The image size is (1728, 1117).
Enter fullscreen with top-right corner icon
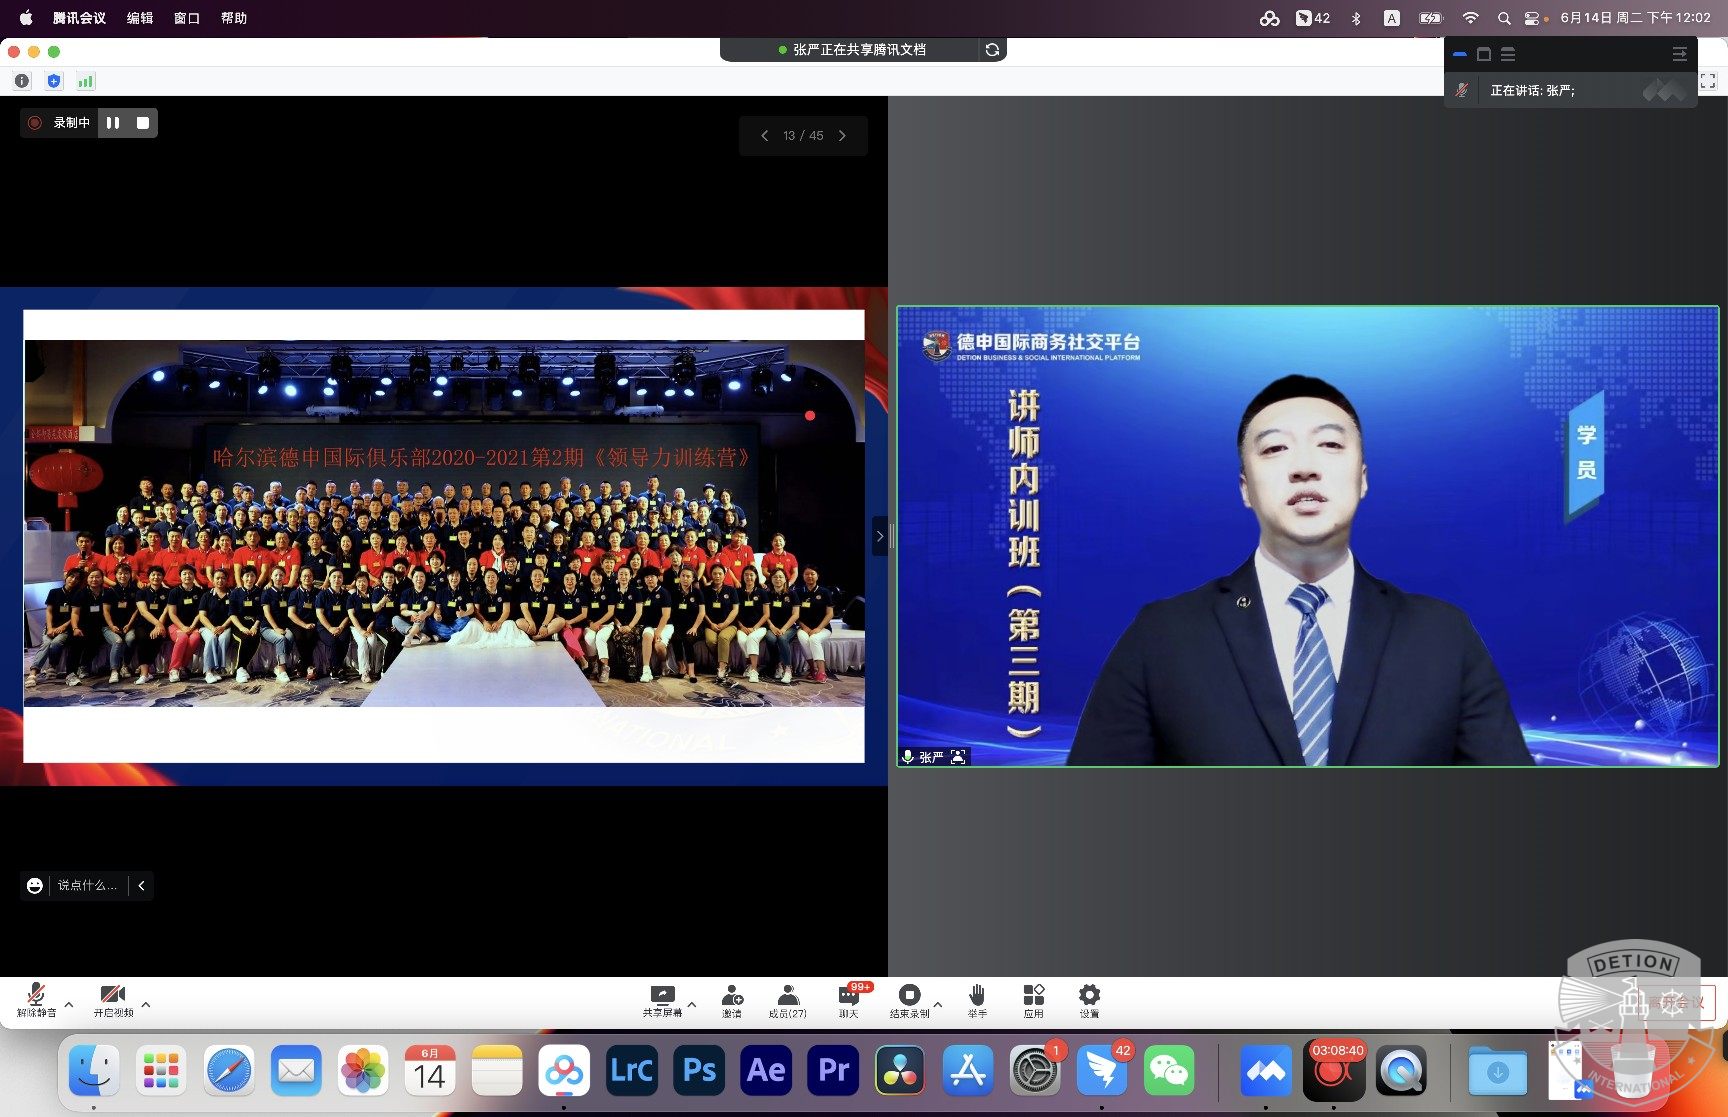[1708, 81]
